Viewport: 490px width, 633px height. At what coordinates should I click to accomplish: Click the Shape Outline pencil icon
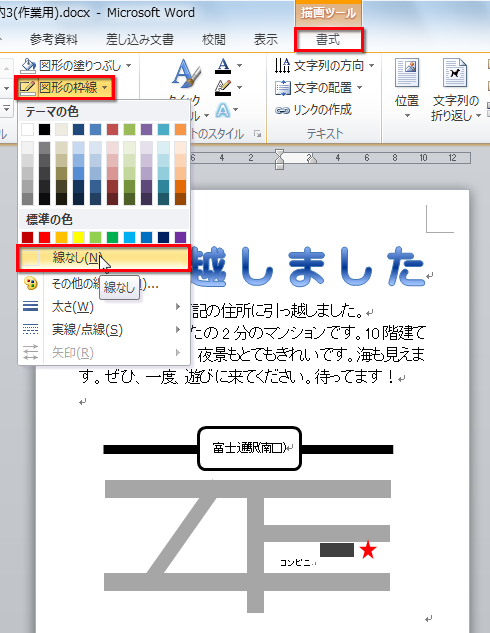pos(27,88)
